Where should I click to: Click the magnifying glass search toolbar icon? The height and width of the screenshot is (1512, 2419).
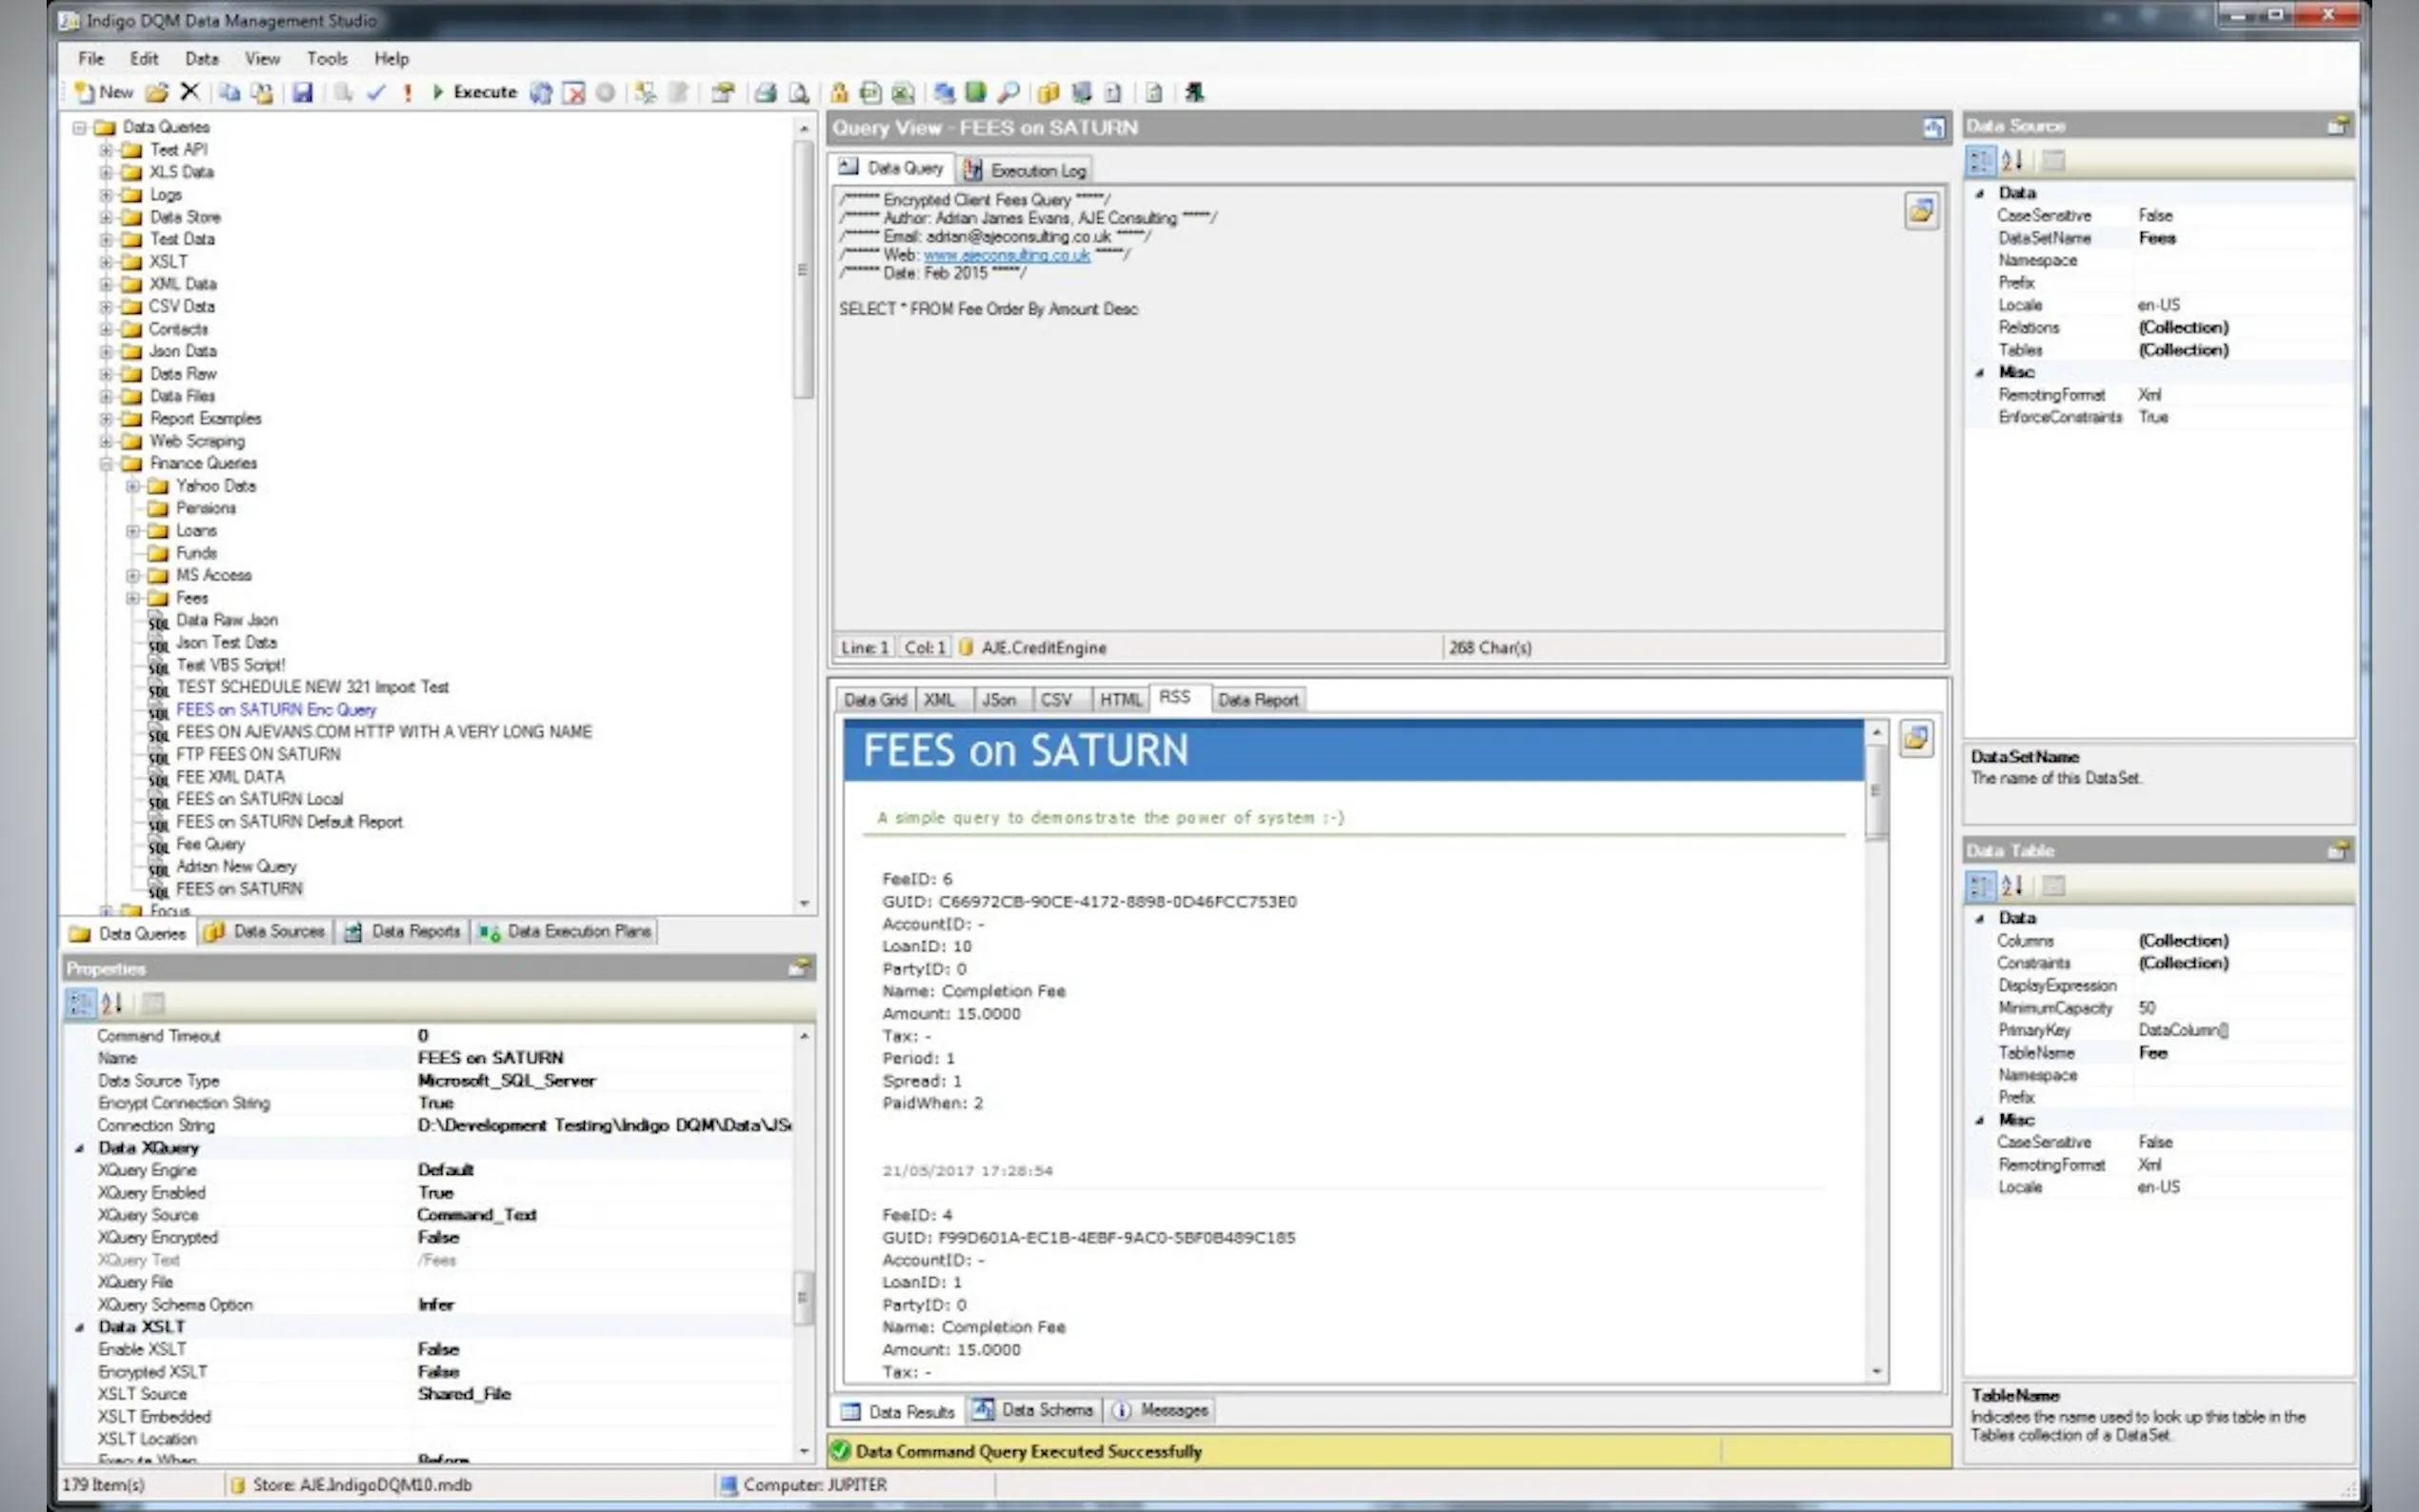[x=1008, y=93]
